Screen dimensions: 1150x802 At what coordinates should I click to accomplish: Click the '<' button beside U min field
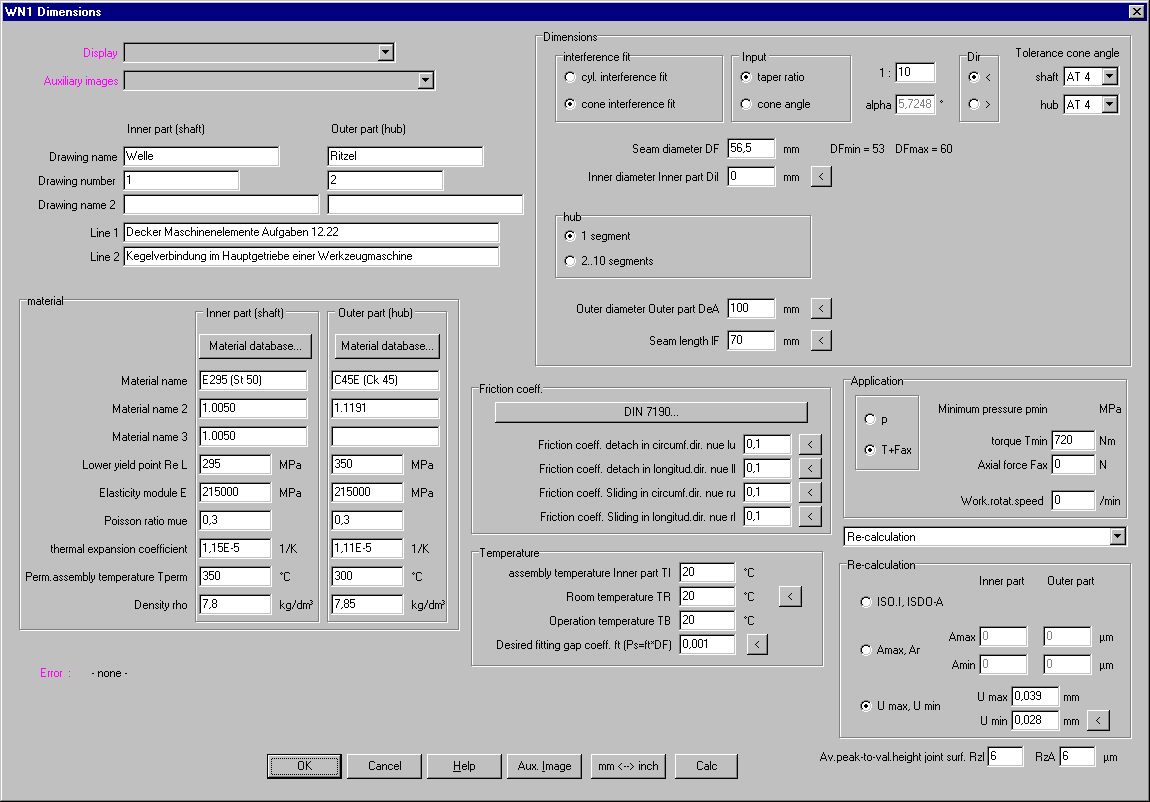(1097, 720)
